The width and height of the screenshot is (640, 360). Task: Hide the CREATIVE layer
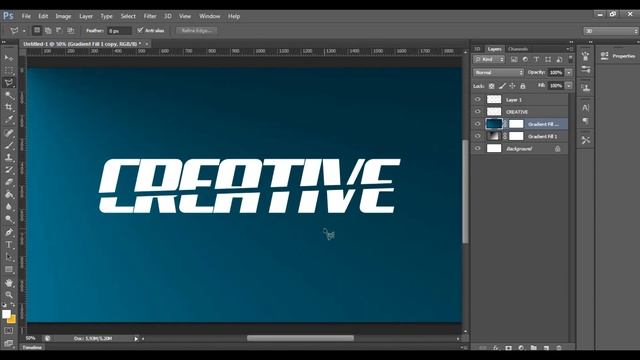point(478,111)
